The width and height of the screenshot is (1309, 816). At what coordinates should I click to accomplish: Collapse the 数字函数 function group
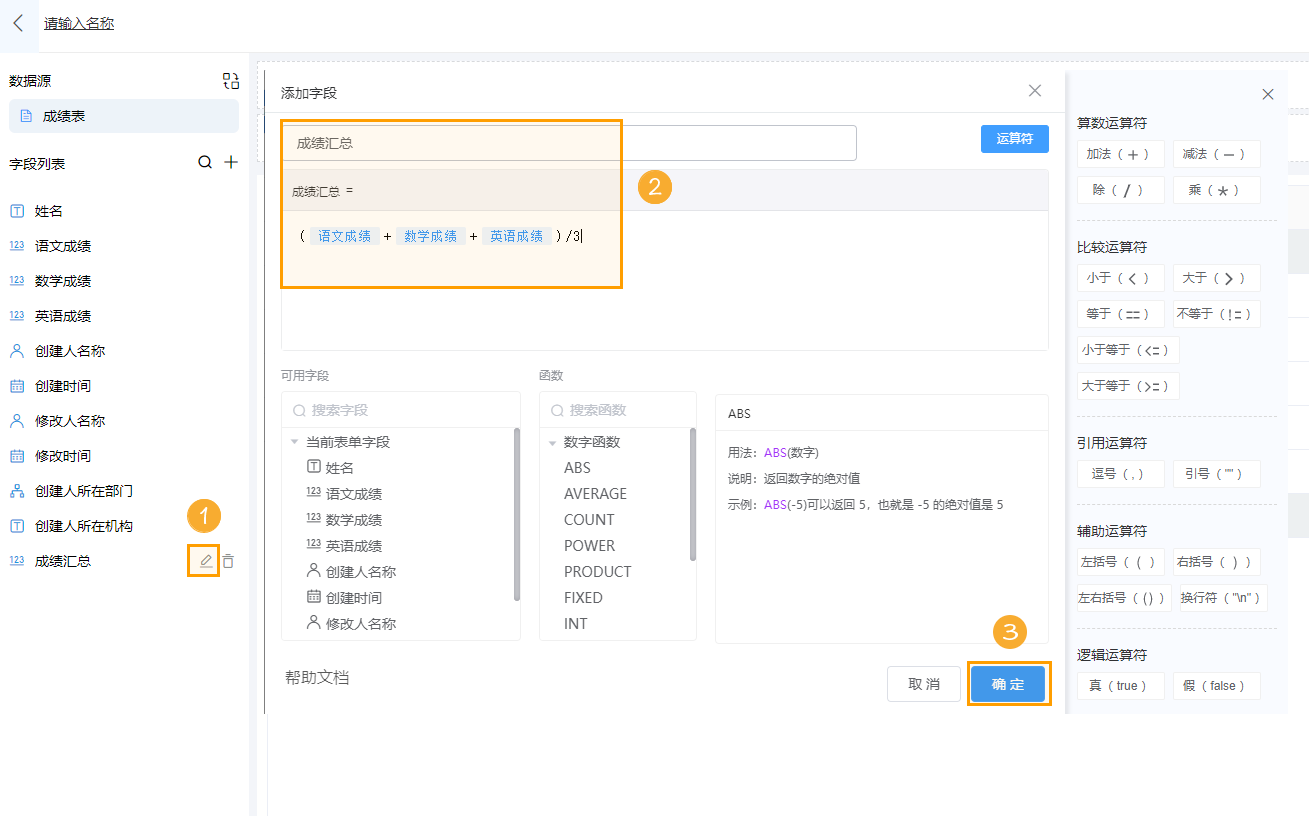(552, 441)
